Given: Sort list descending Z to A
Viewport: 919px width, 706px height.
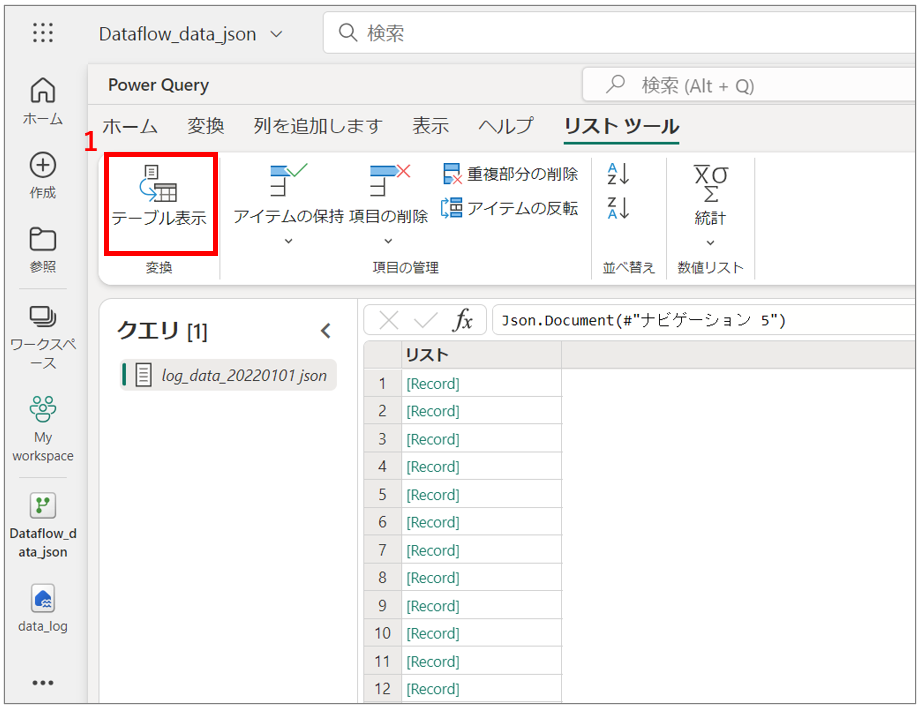Looking at the screenshot, I should pyautogui.click(x=618, y=207).
